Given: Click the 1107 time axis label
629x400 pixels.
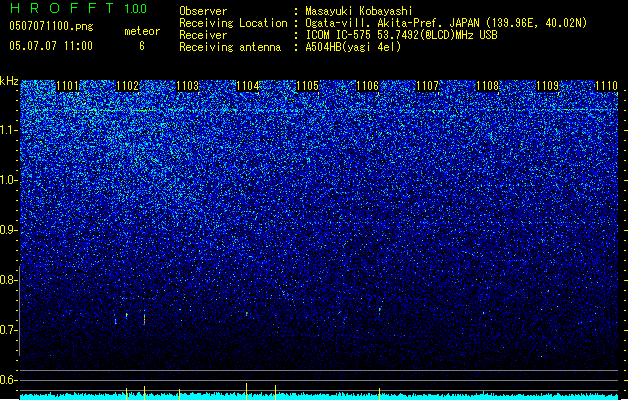Looking at the screenshot, I should pyautogui.click(x=428, y=86).
